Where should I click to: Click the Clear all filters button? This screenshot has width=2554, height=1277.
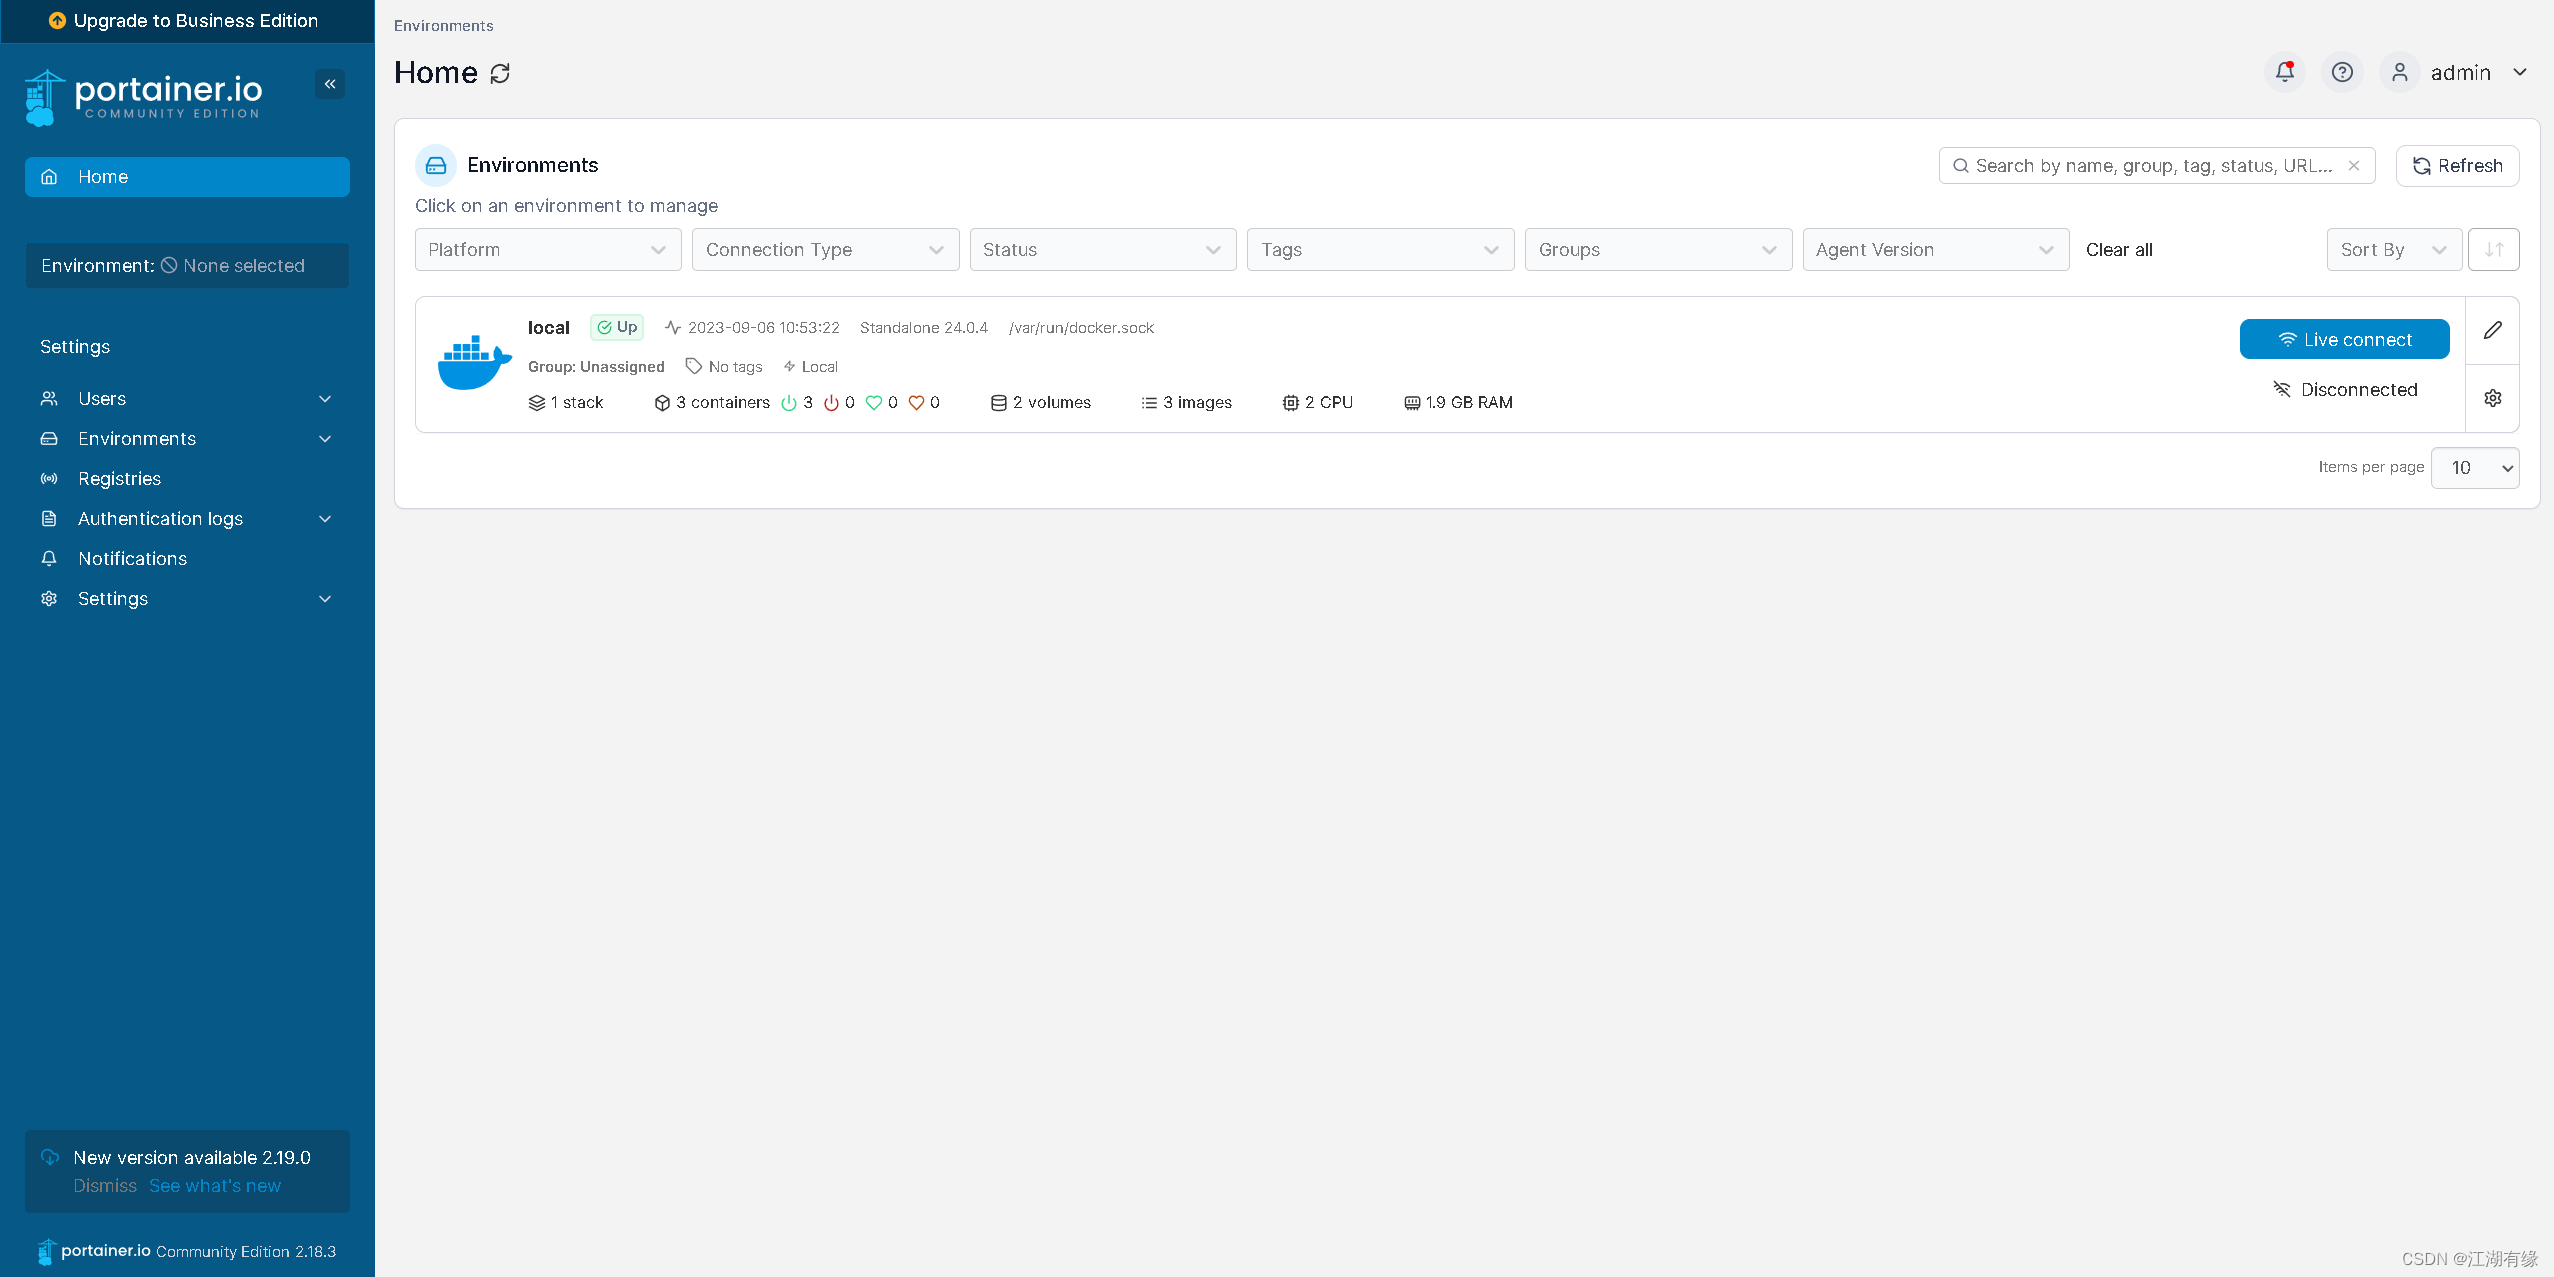[2119, 248]
